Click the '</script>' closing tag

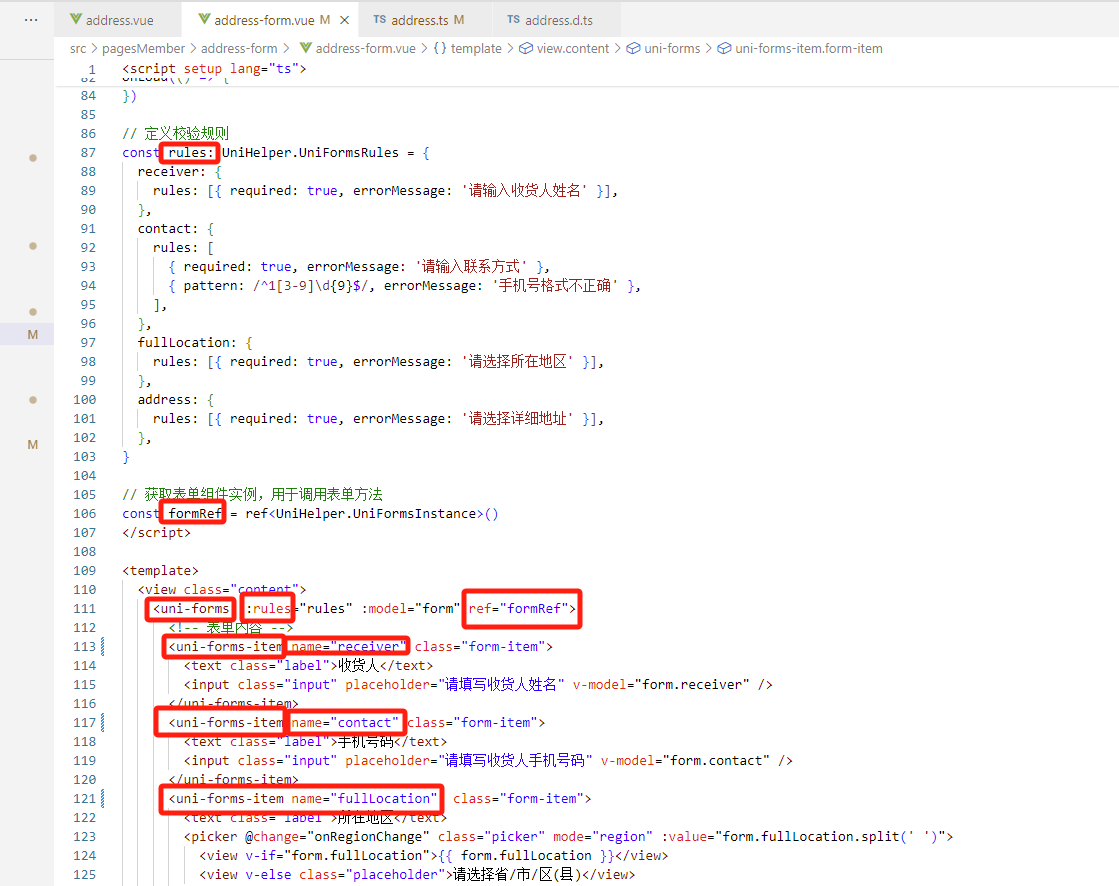[156, 532]
